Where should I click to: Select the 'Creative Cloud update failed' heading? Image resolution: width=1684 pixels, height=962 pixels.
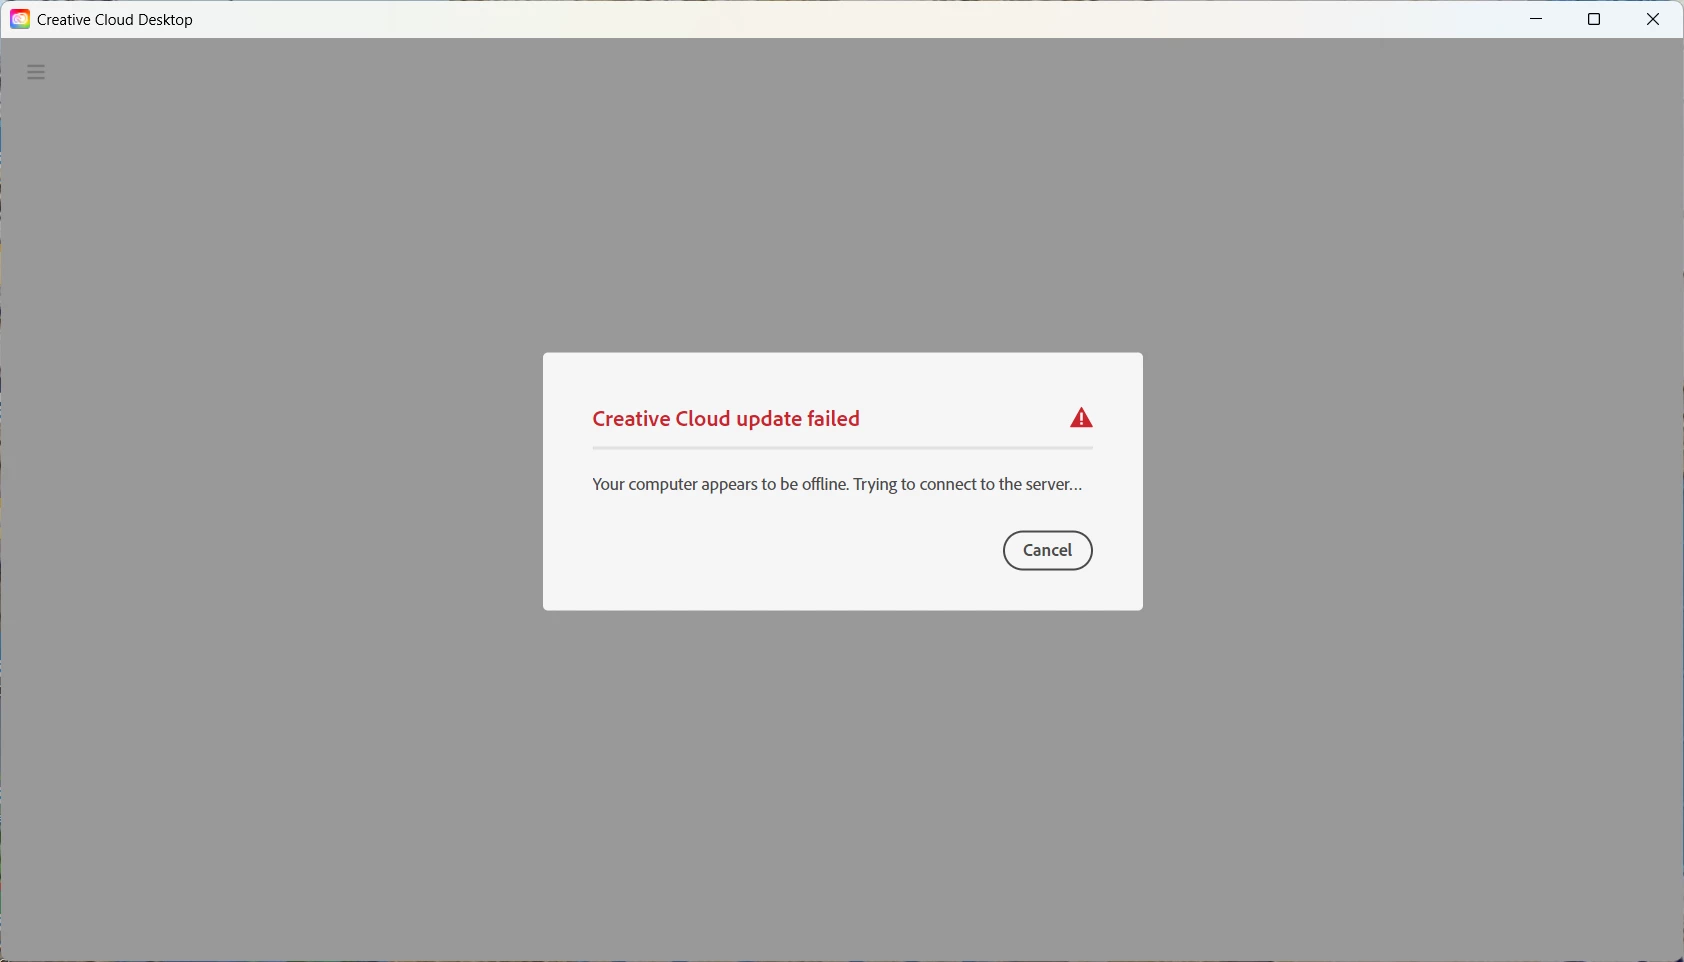[726, 419]
